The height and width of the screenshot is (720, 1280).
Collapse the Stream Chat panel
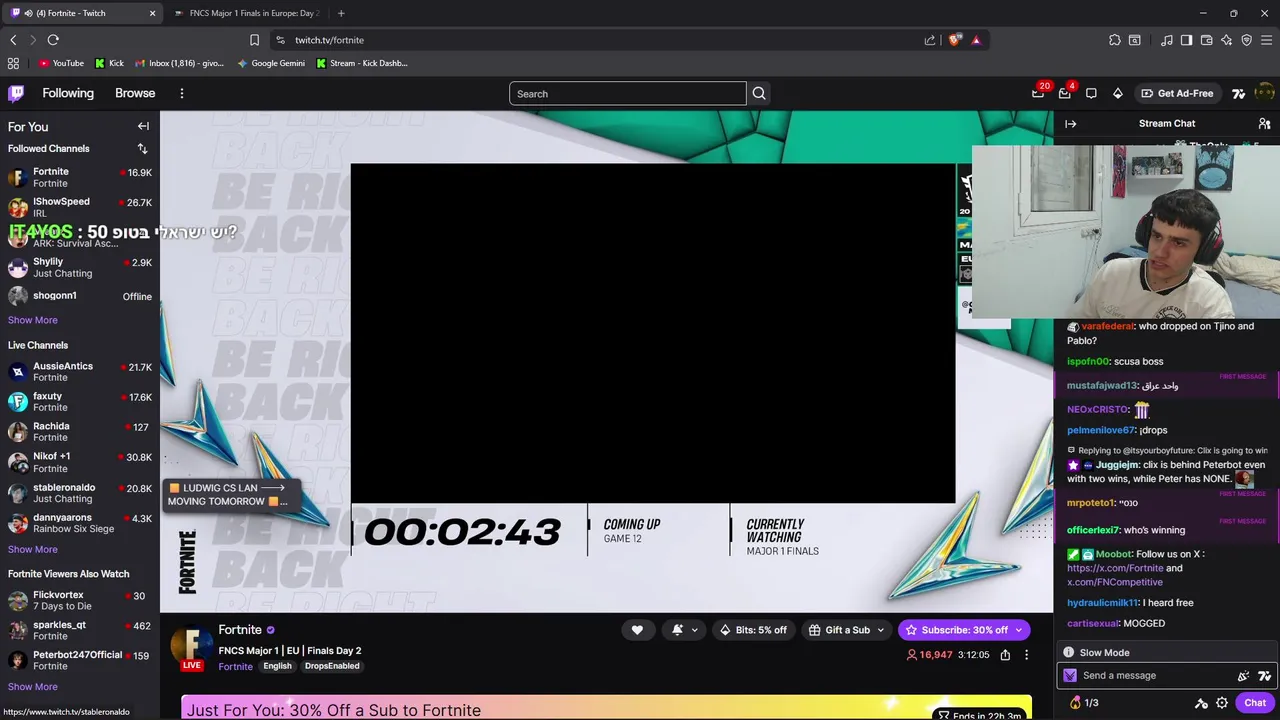[x=1071, y=123]
